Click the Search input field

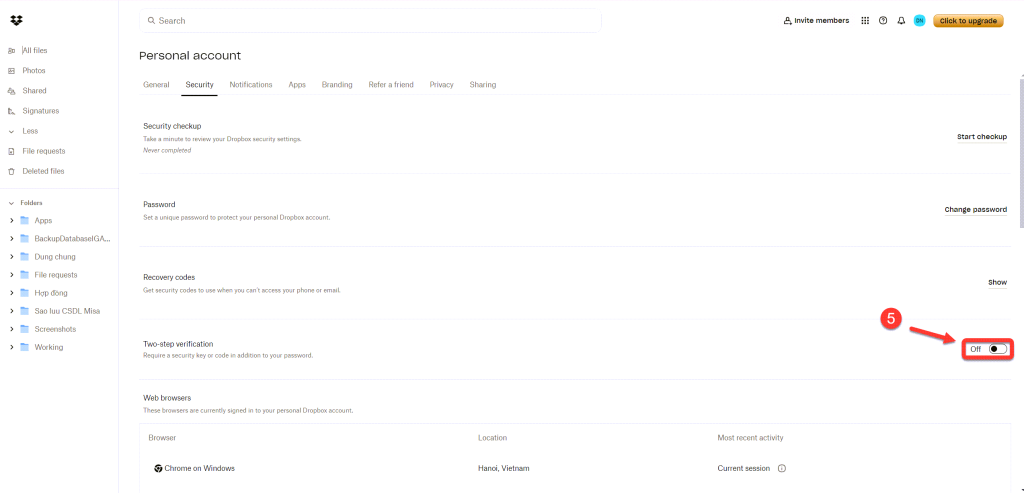[370, 21]
